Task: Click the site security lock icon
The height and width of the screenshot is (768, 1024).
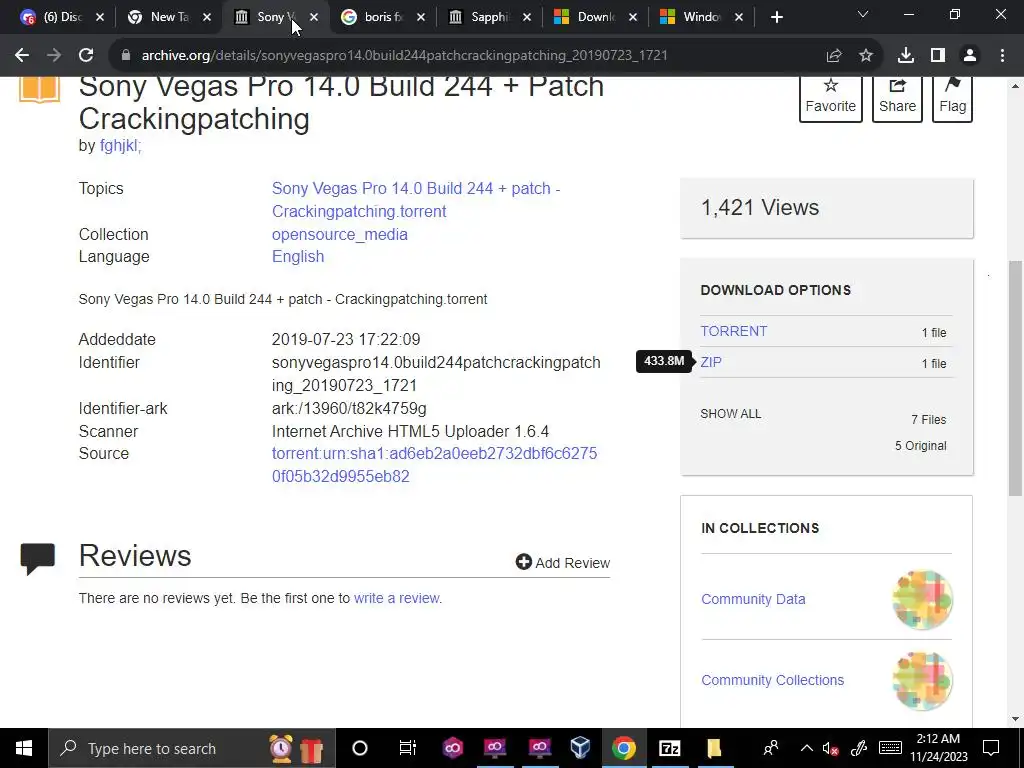Action: pos(126,56)
